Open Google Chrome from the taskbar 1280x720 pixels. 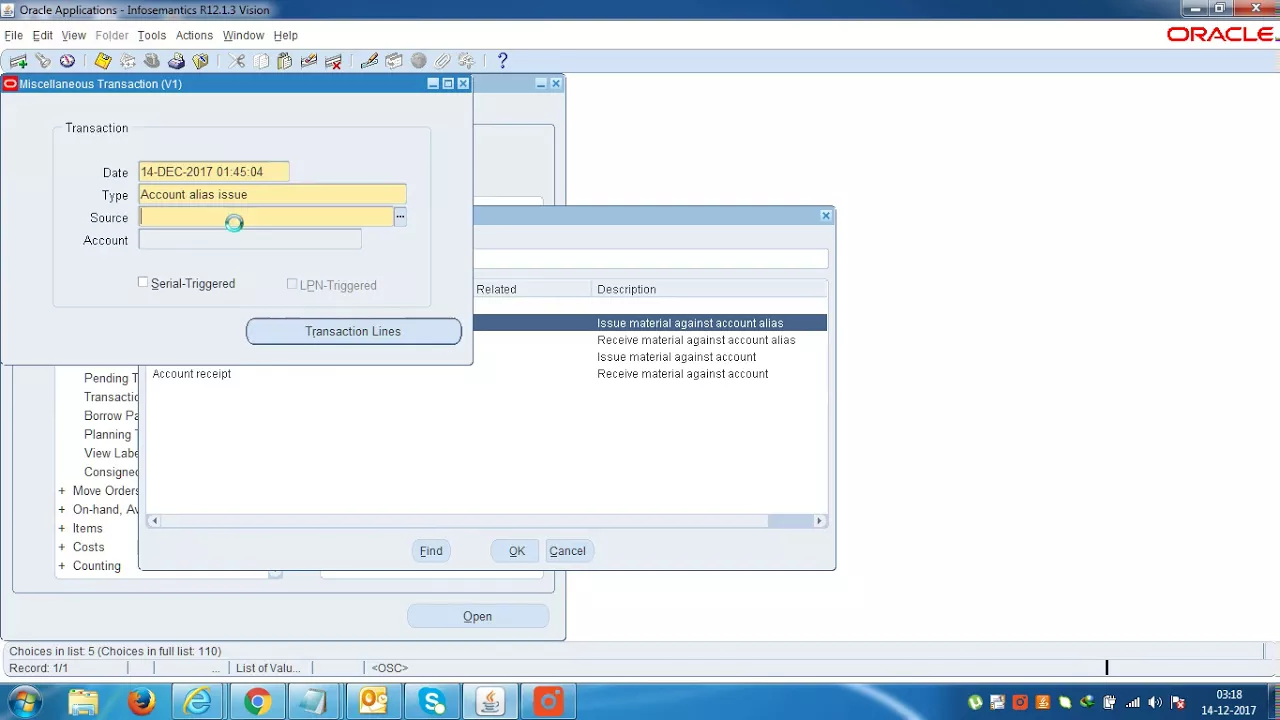pos(257,702)
